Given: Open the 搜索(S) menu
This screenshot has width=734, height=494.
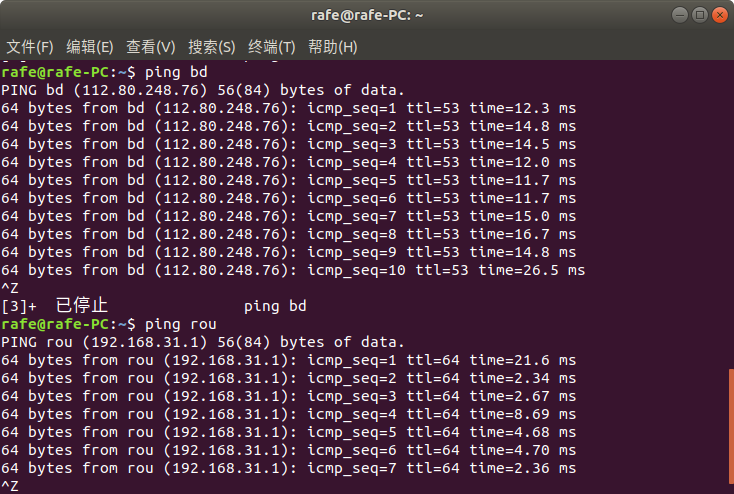Looking at the screenshot, I should point(211,47).
